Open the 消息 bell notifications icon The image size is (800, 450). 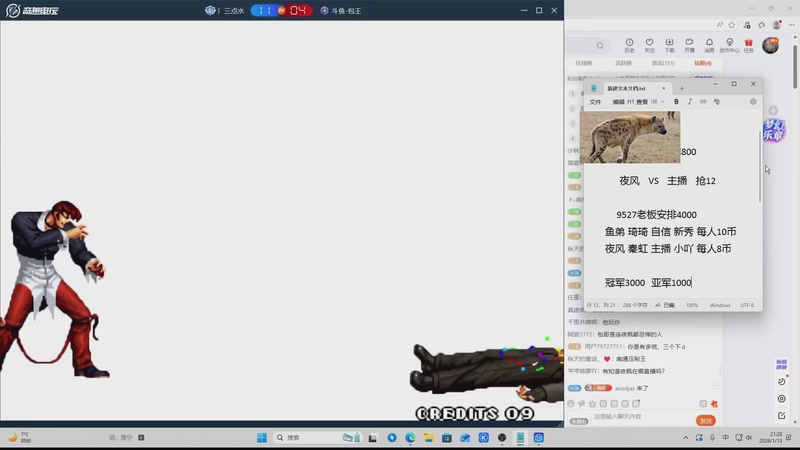709,45
